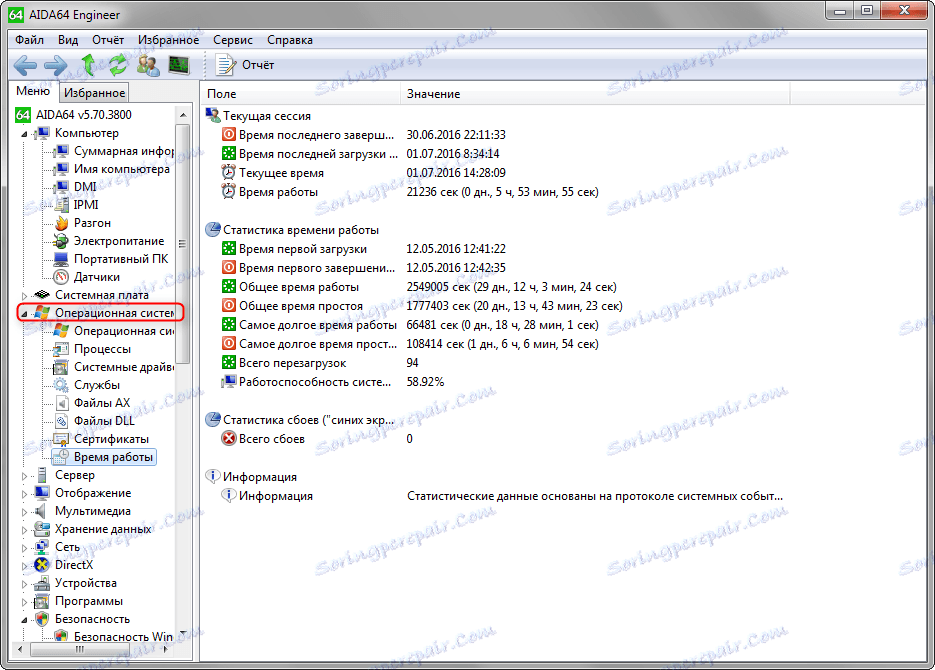Select the Работоспособность системы row
The width and height of the screenshot is (935, 670).
333,382
